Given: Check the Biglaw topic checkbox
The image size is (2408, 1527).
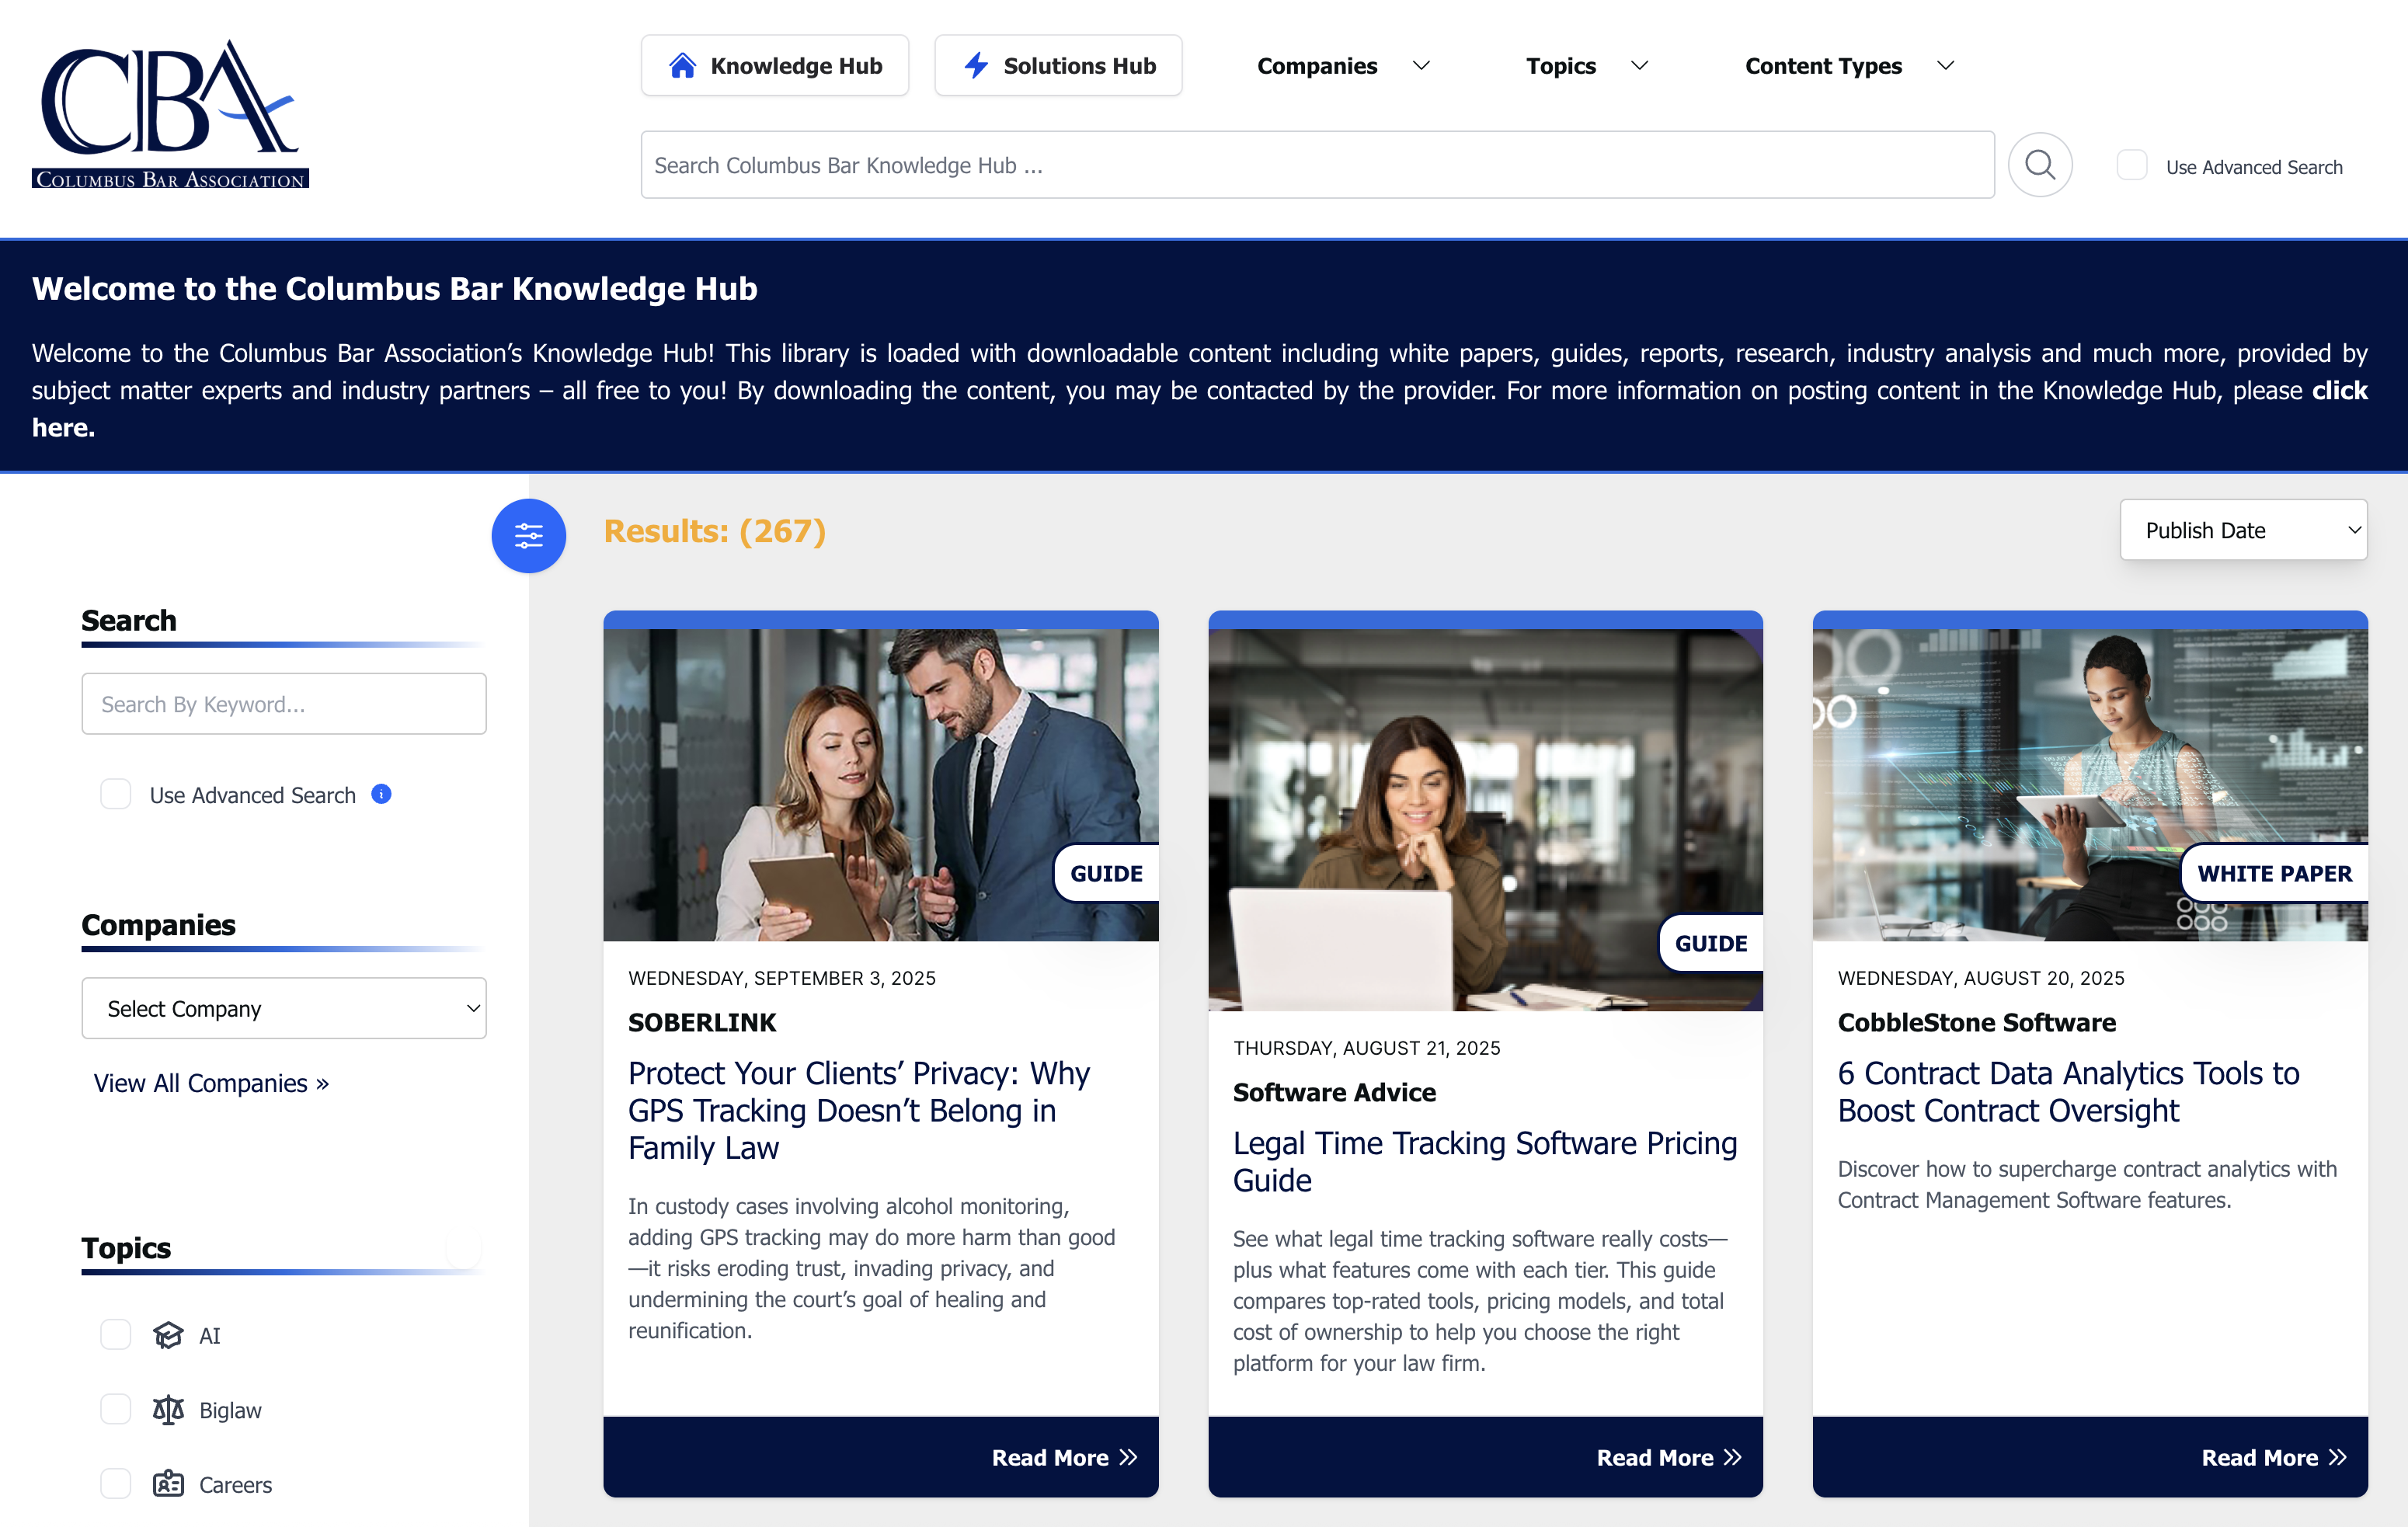Looking at the screenshot, I should pyautogui.click(x=116, y=1410).
